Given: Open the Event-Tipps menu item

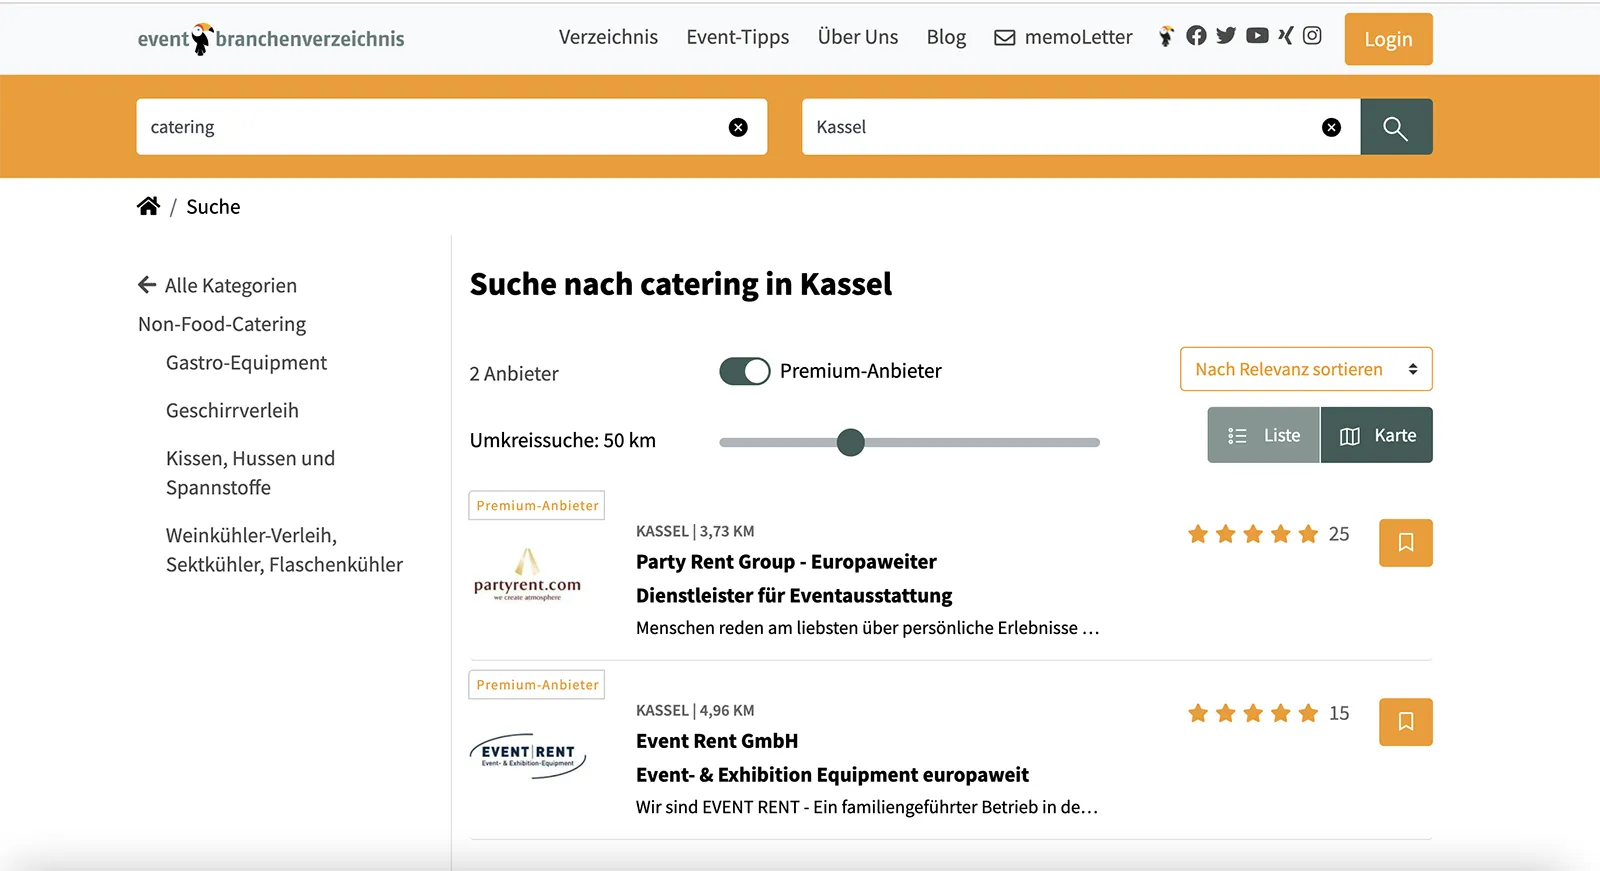Looking at the screenshot, I should pyautogui.click(x=738, y=37).
